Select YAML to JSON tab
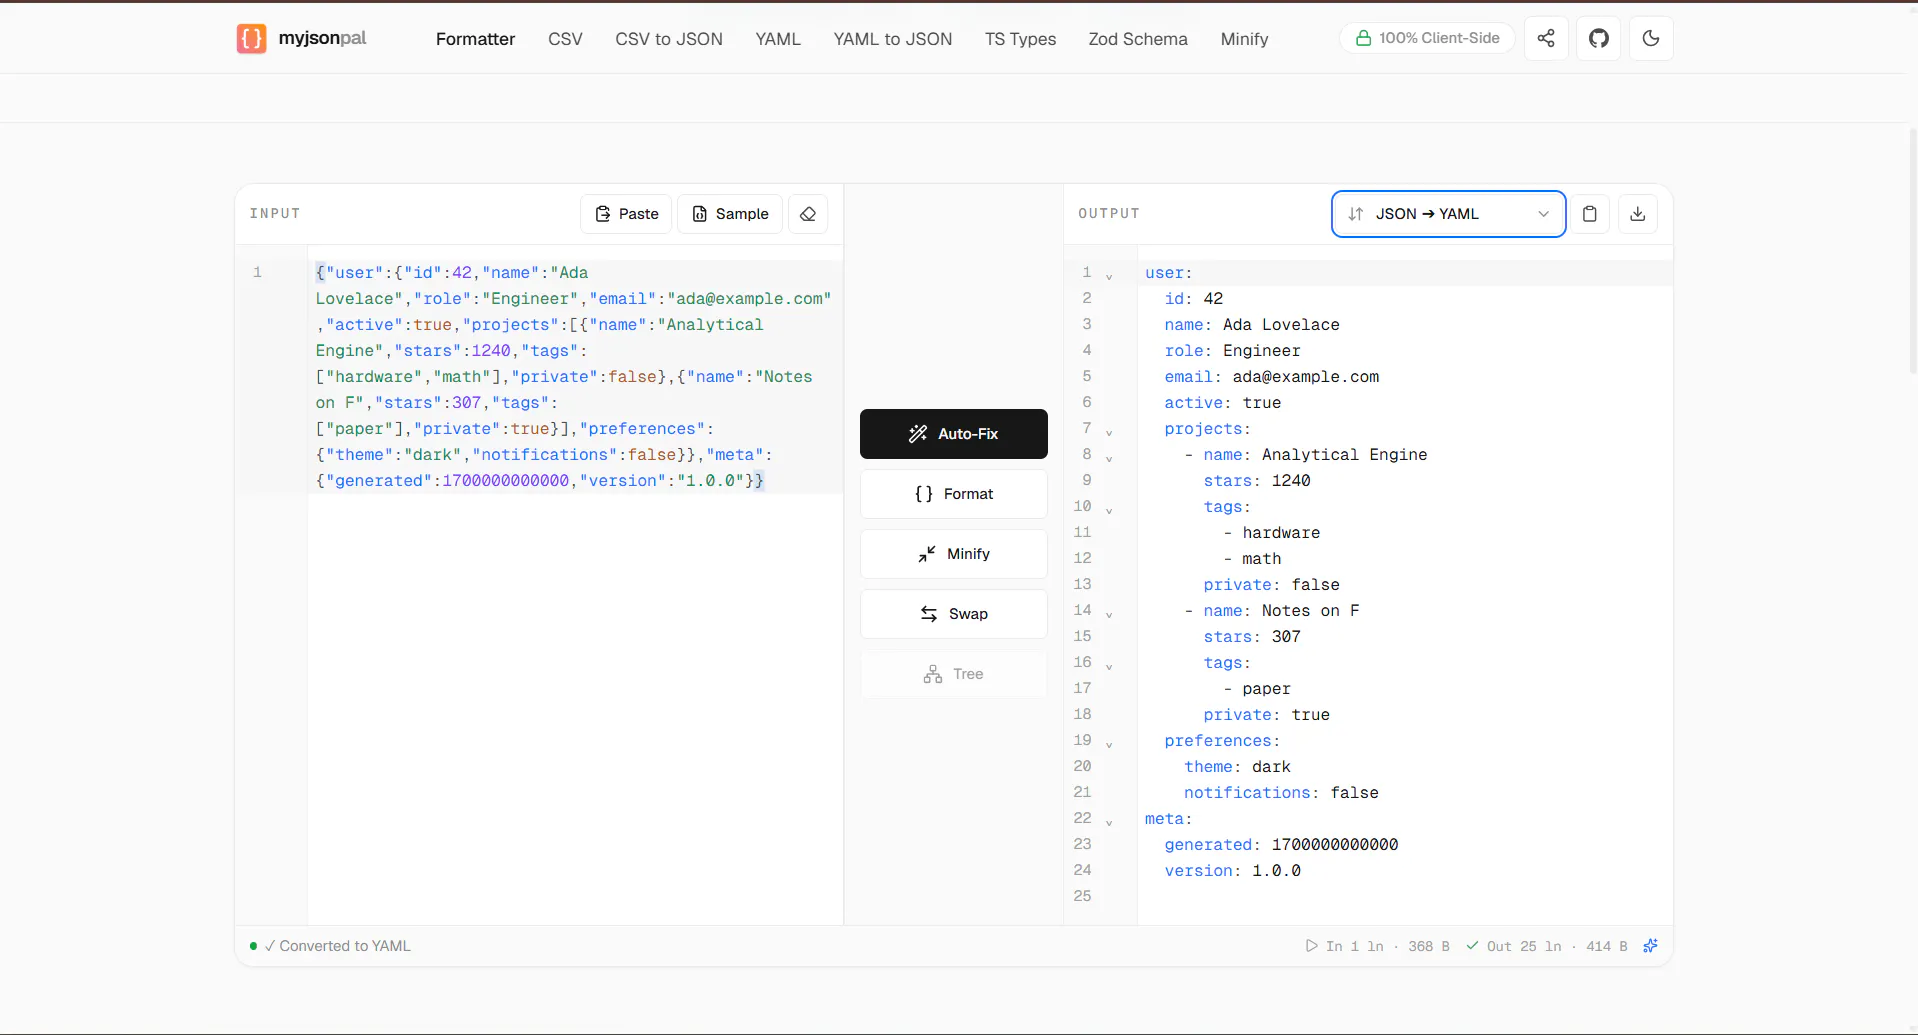The width and height of the screenshot is (1918, 1035). coord(893,39)
